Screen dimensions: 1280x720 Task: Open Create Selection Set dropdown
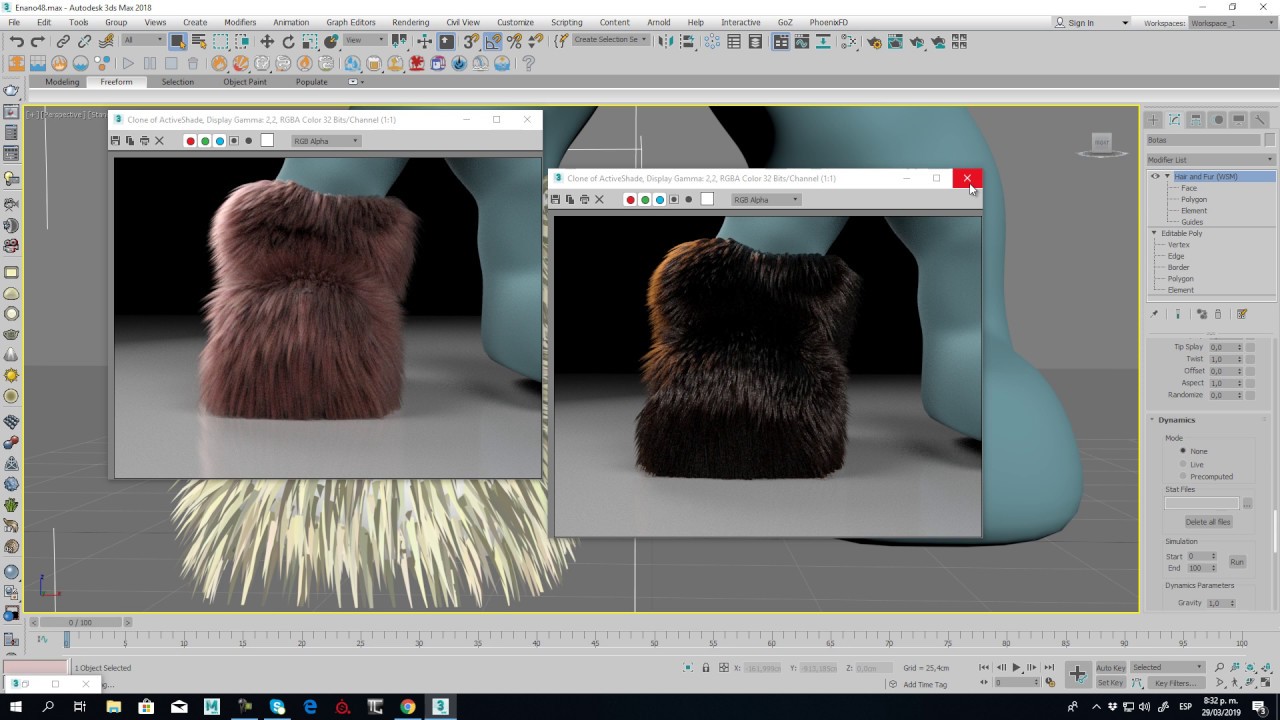point(610,40)
